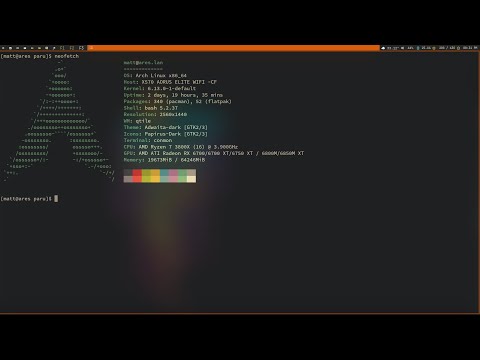Click the matt@ares.lan header line
This screenshot has height=360, width=480.
pos(143,62)
